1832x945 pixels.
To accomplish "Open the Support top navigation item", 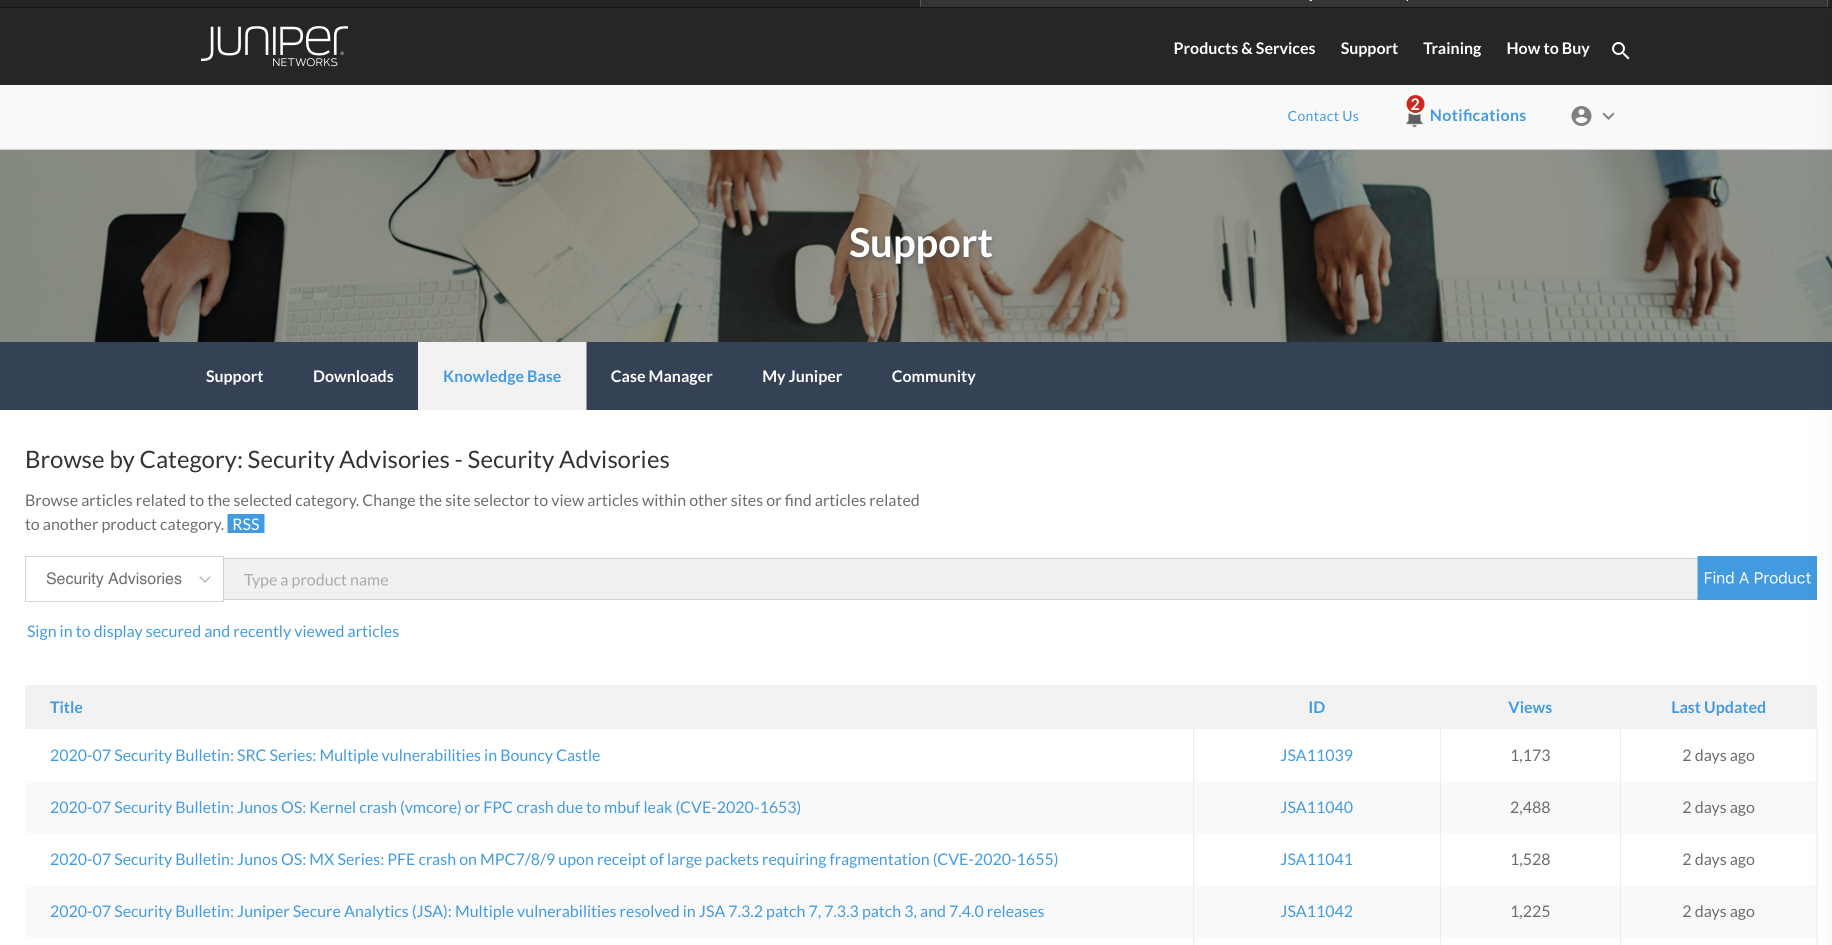I will [x=1369, y=48].
